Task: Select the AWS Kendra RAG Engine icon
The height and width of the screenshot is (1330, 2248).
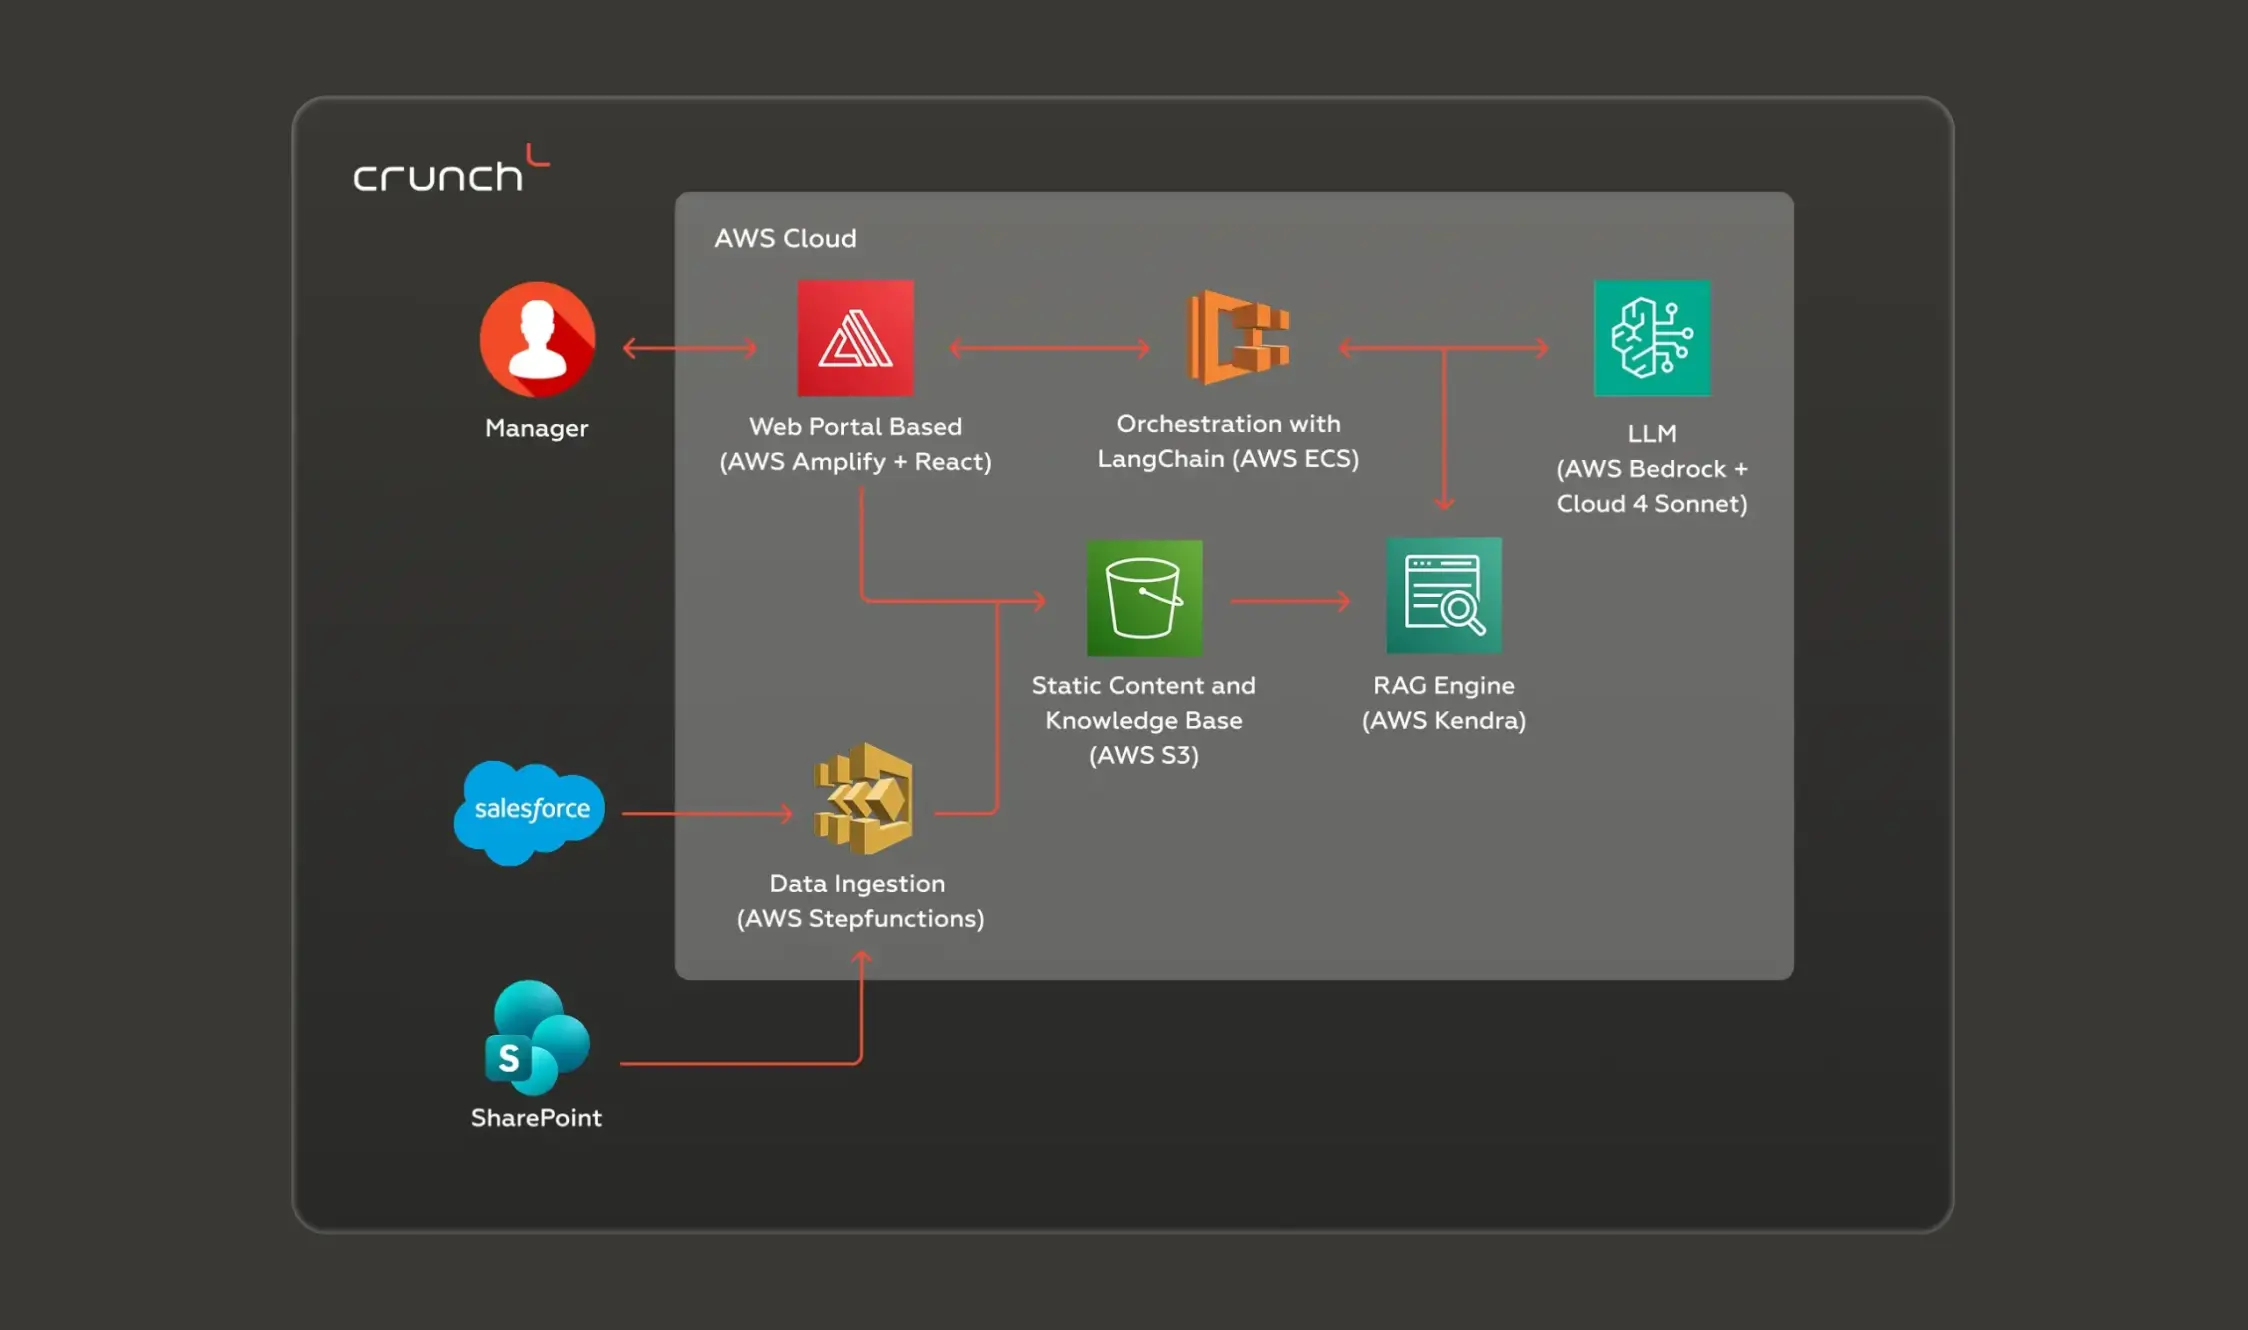Action: click(x=1443, y=596)
